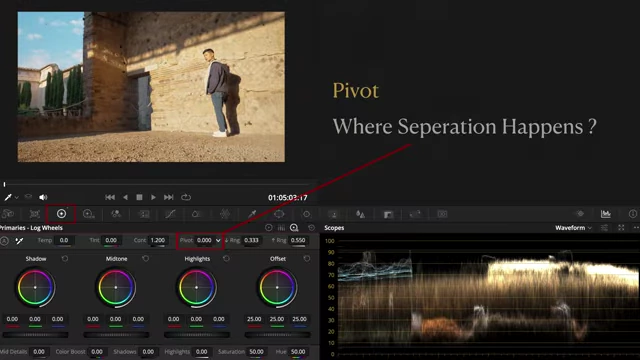Image resolution: width=640 pixels, height=360 pixels.
Task: Open the Blur palette
Action: pos(360,214)
